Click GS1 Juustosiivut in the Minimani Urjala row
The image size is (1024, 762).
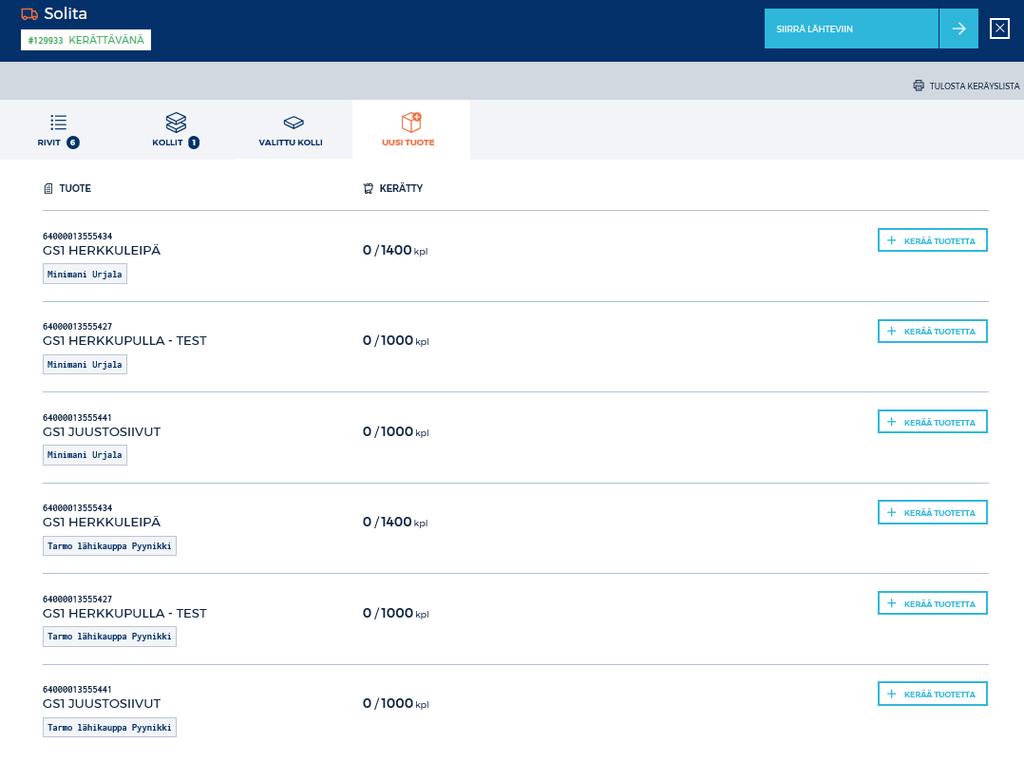[101, 432]
